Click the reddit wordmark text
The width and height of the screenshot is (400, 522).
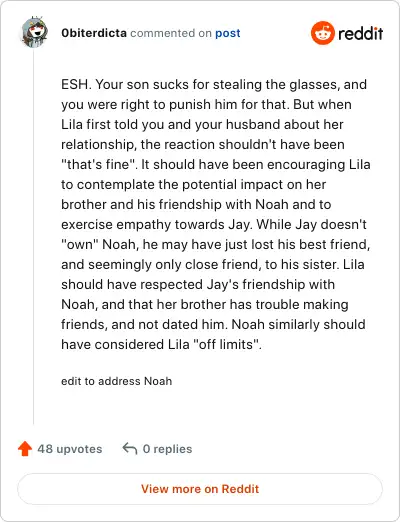[x=361, y=34]
